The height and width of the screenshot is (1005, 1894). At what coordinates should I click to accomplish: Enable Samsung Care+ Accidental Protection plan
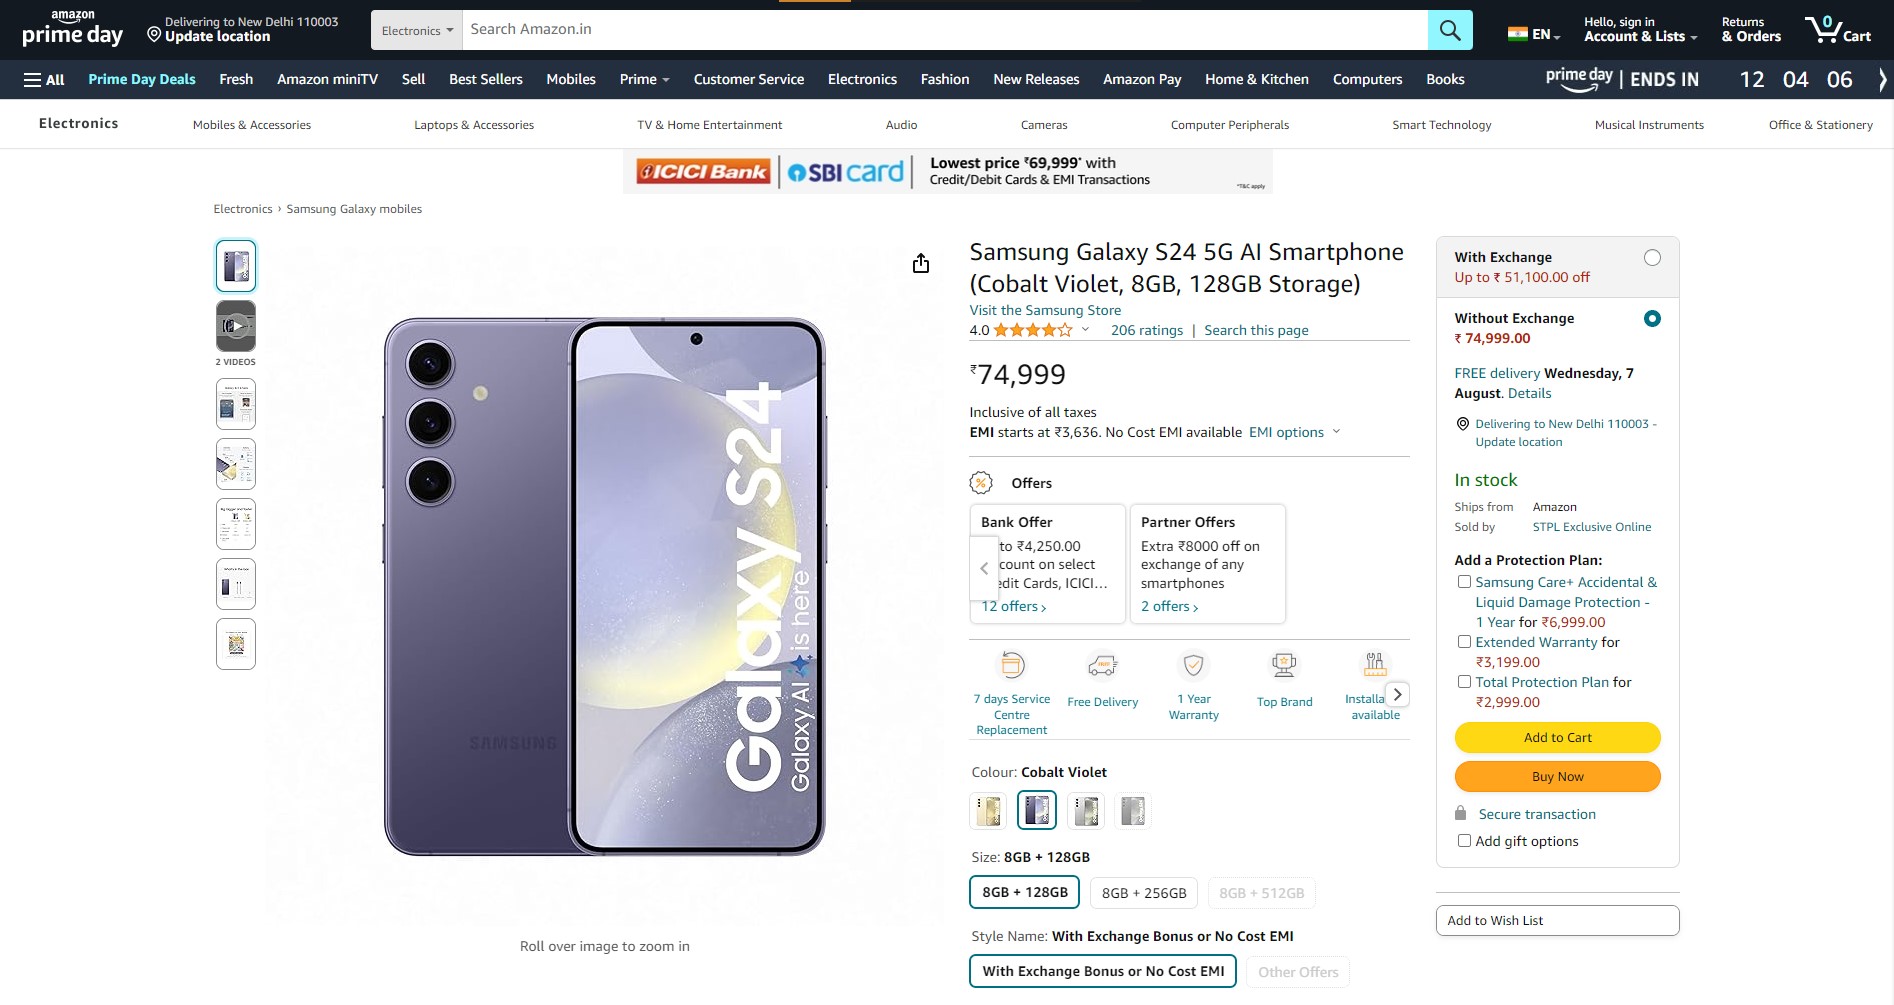[x=1464, y=581]
